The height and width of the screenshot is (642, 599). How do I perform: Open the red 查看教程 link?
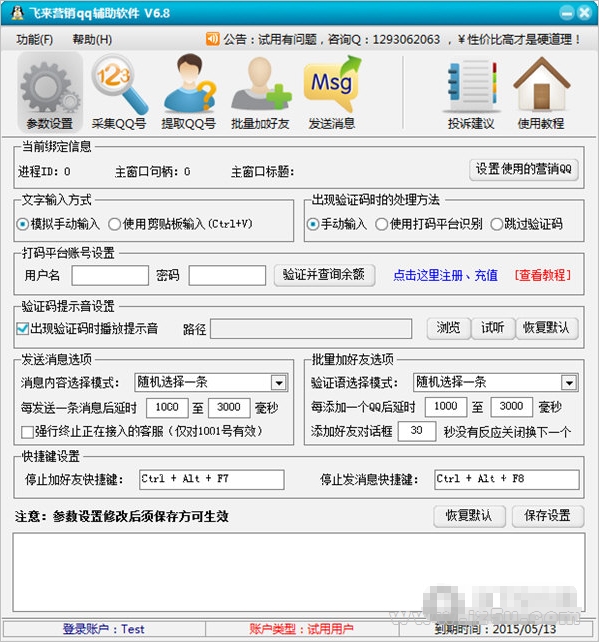542,275
